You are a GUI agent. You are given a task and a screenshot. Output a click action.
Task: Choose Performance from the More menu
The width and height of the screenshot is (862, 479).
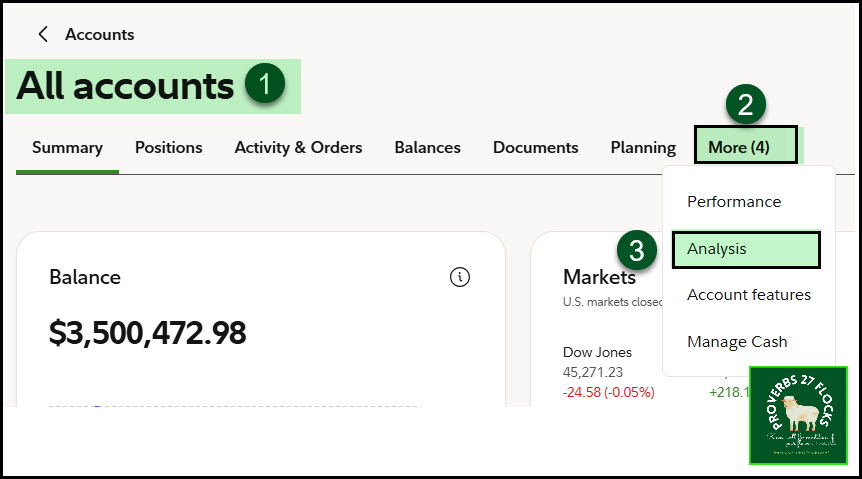(733, 201)
